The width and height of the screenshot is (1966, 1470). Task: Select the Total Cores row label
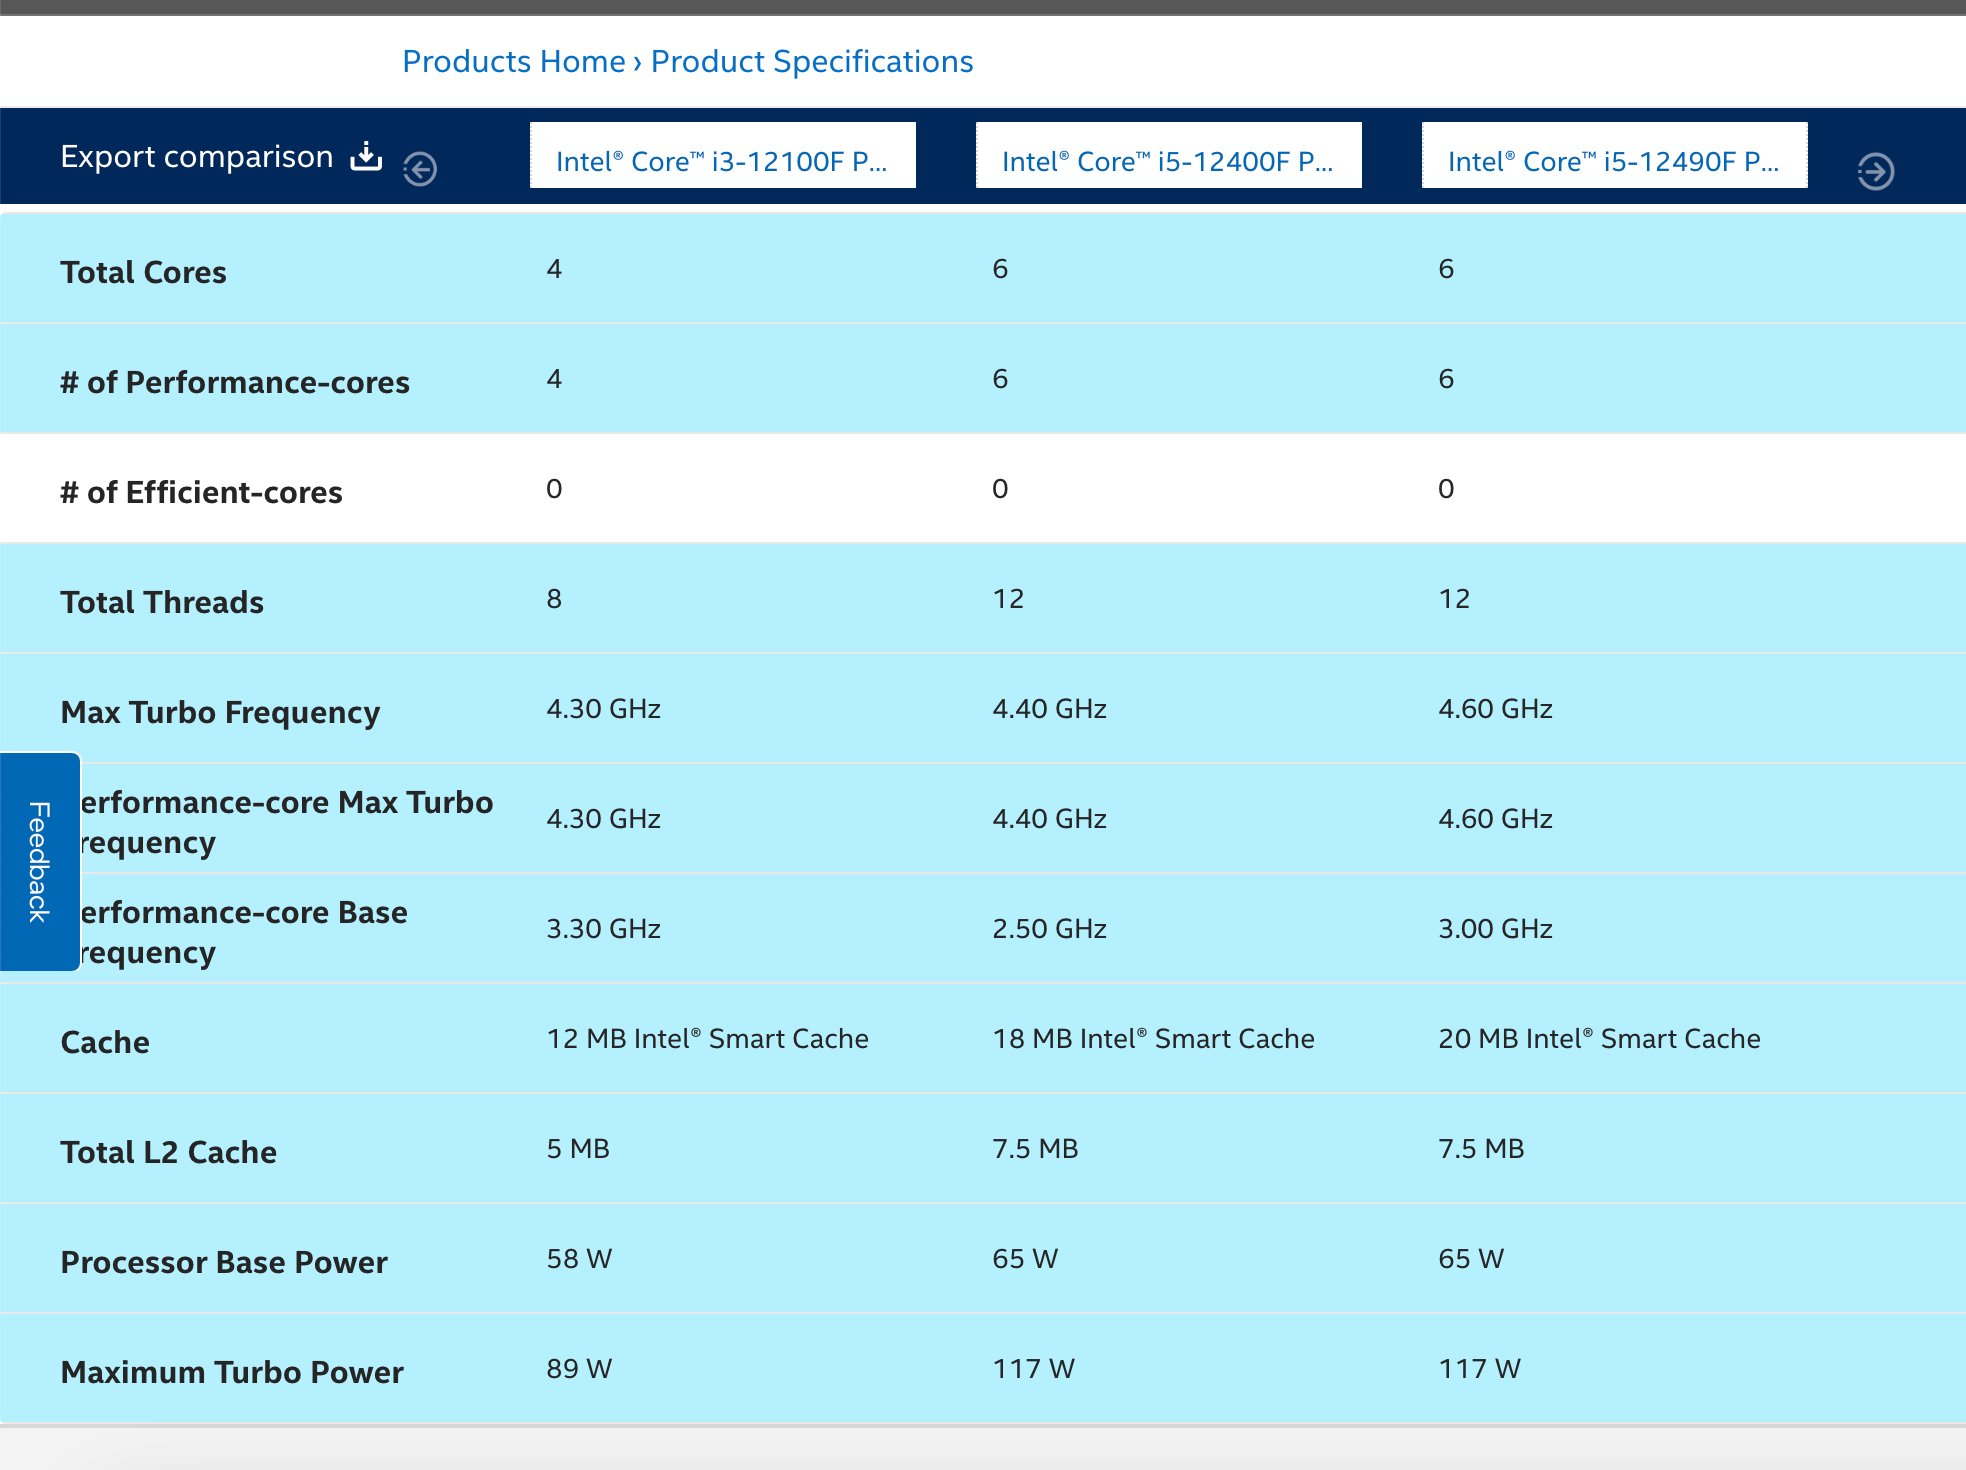tap(143, 272)
